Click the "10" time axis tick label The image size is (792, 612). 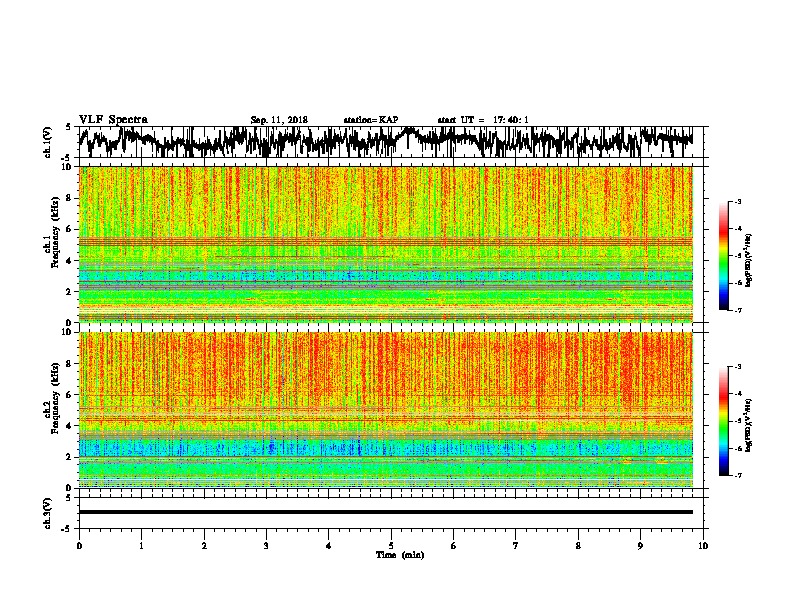click(703, 546)
